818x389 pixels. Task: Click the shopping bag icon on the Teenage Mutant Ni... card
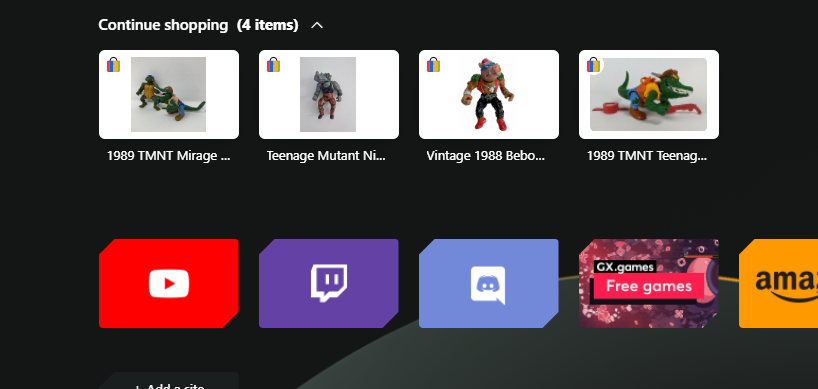(273, 65)
